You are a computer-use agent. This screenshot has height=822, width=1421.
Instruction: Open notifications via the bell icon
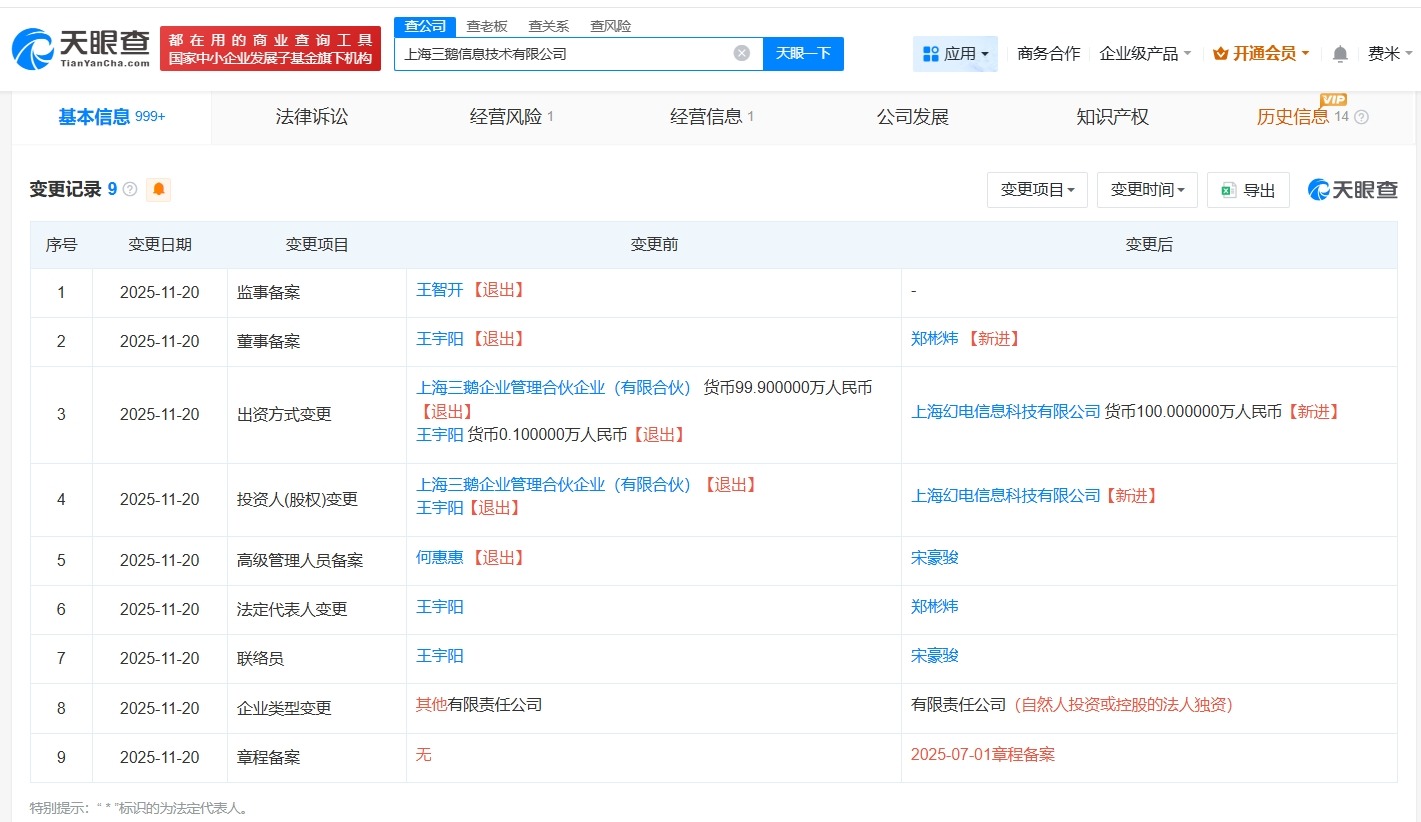pyautogui.click(x=1339, y=54)
